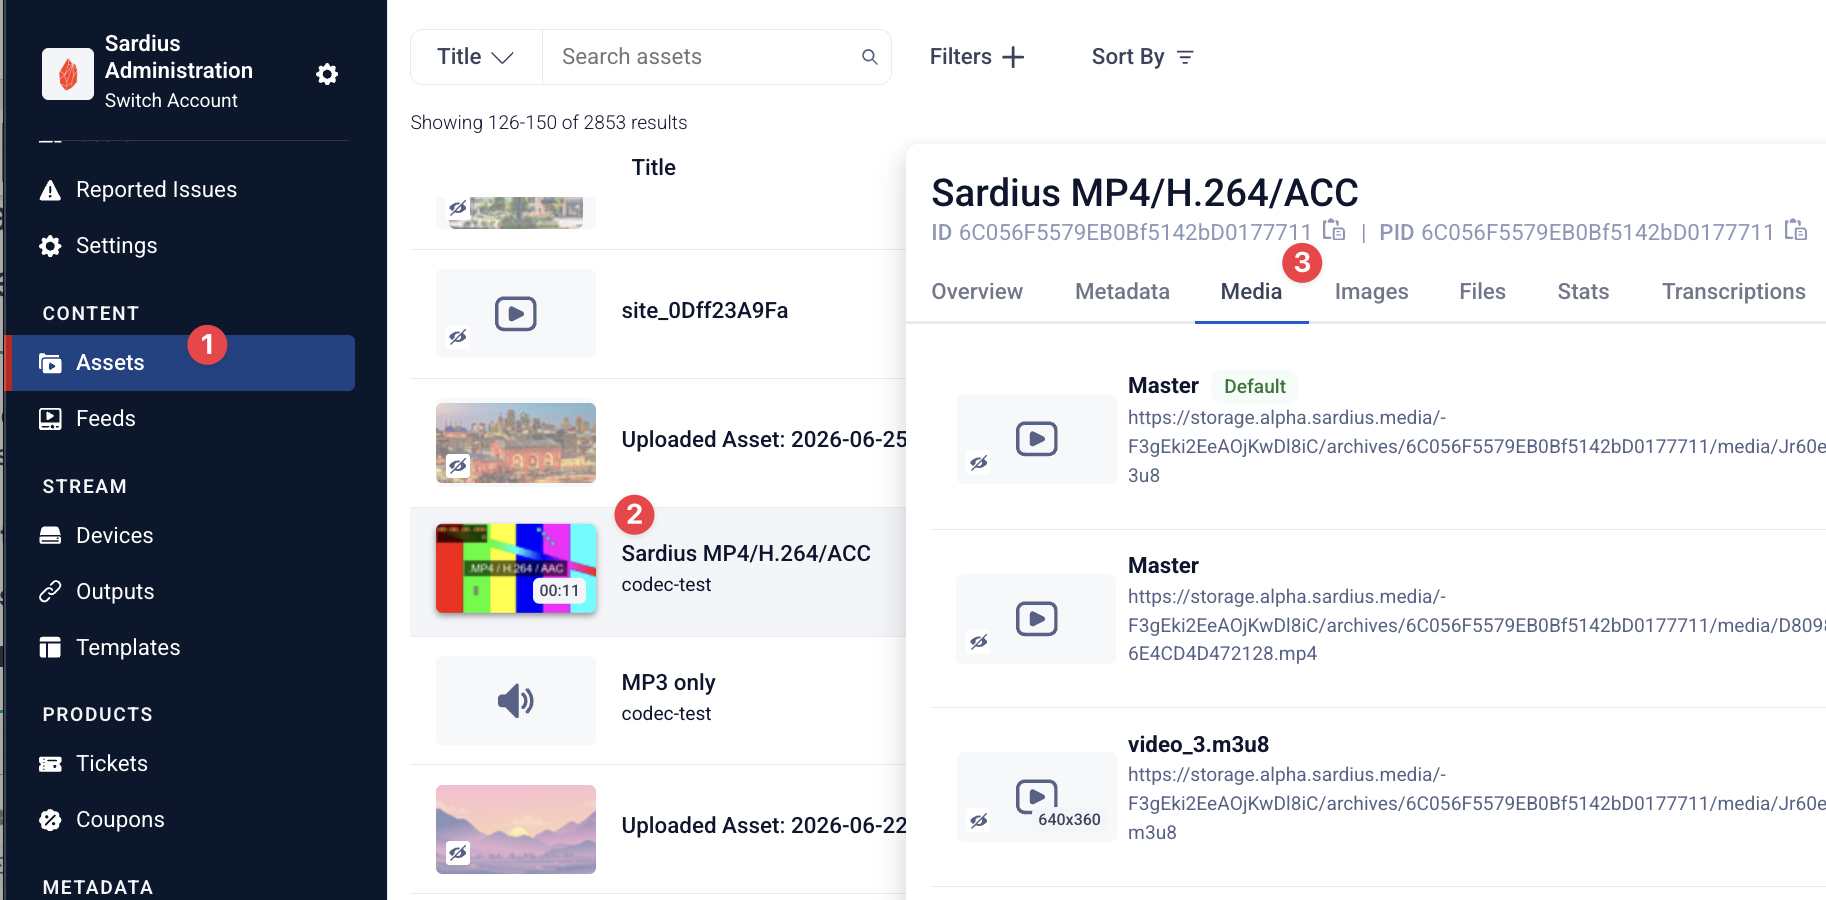Click play icon of video_3.m3u8 media
The image size is (1826, 900).
point(1037,796)
